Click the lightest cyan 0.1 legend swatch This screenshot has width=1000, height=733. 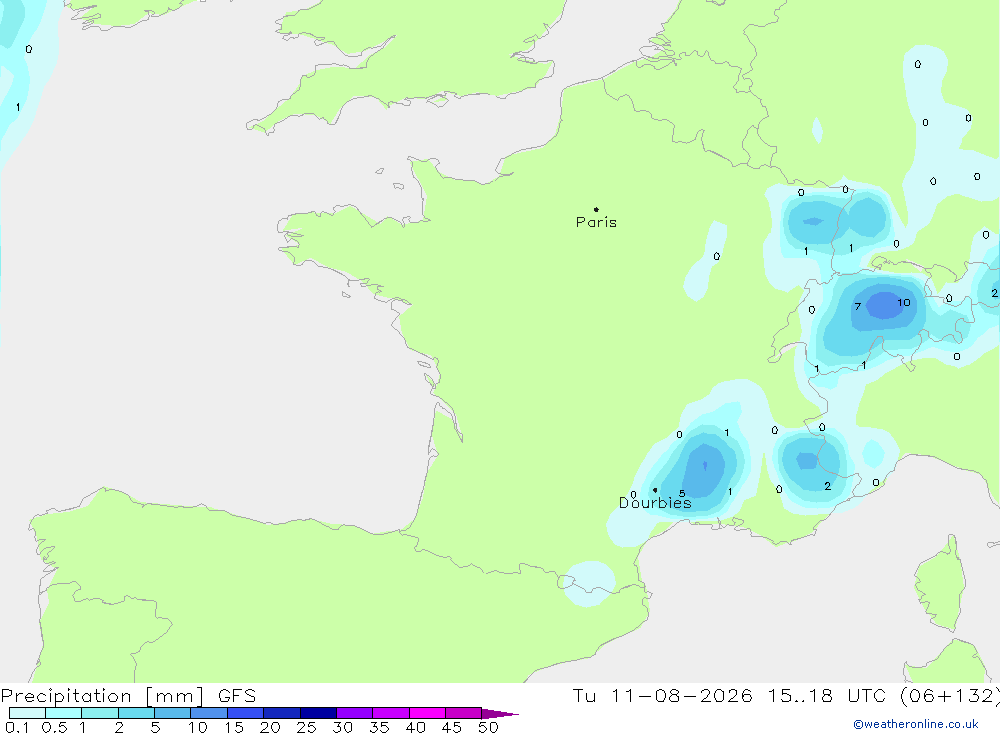tap(27, 713)
